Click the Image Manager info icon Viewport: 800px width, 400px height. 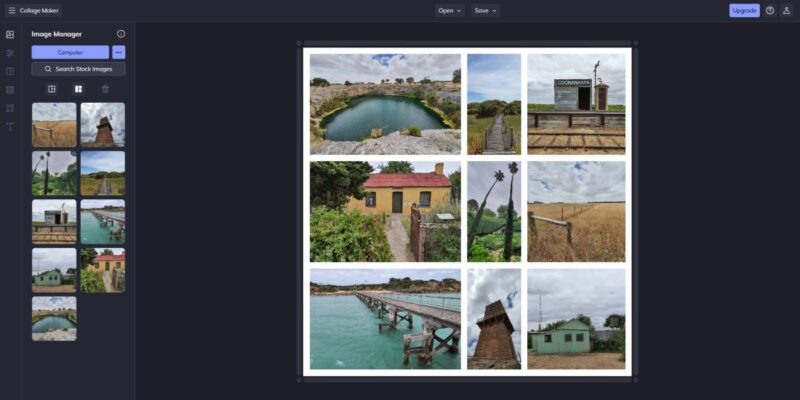tap(121, 34)
